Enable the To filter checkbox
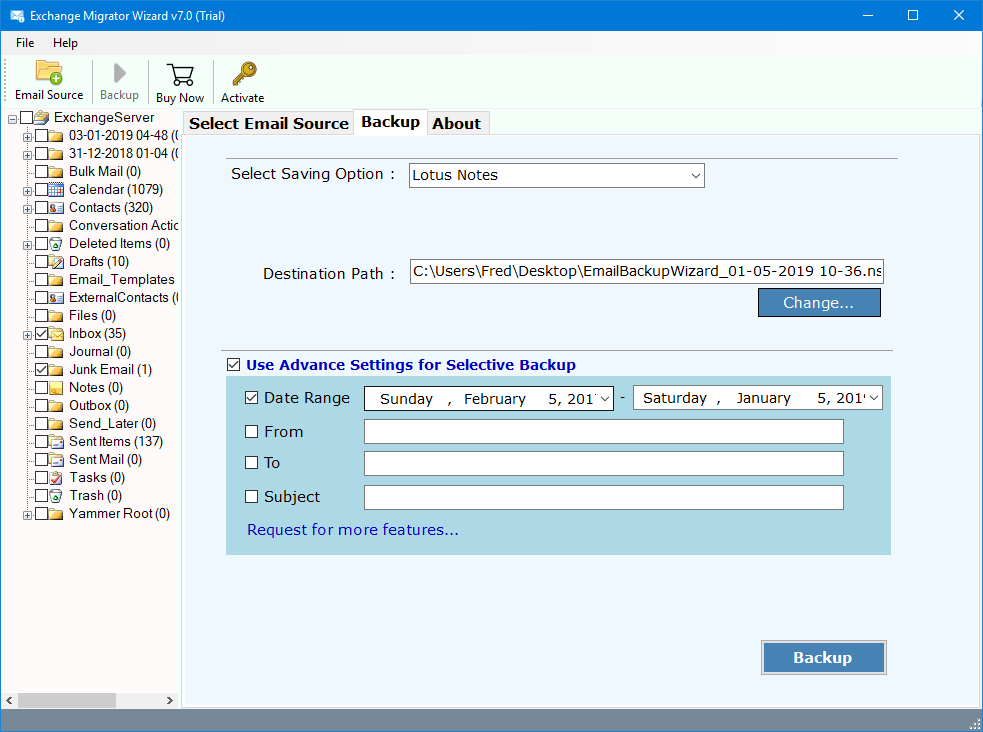Screen dimensions: 983x732 point(251,463)
